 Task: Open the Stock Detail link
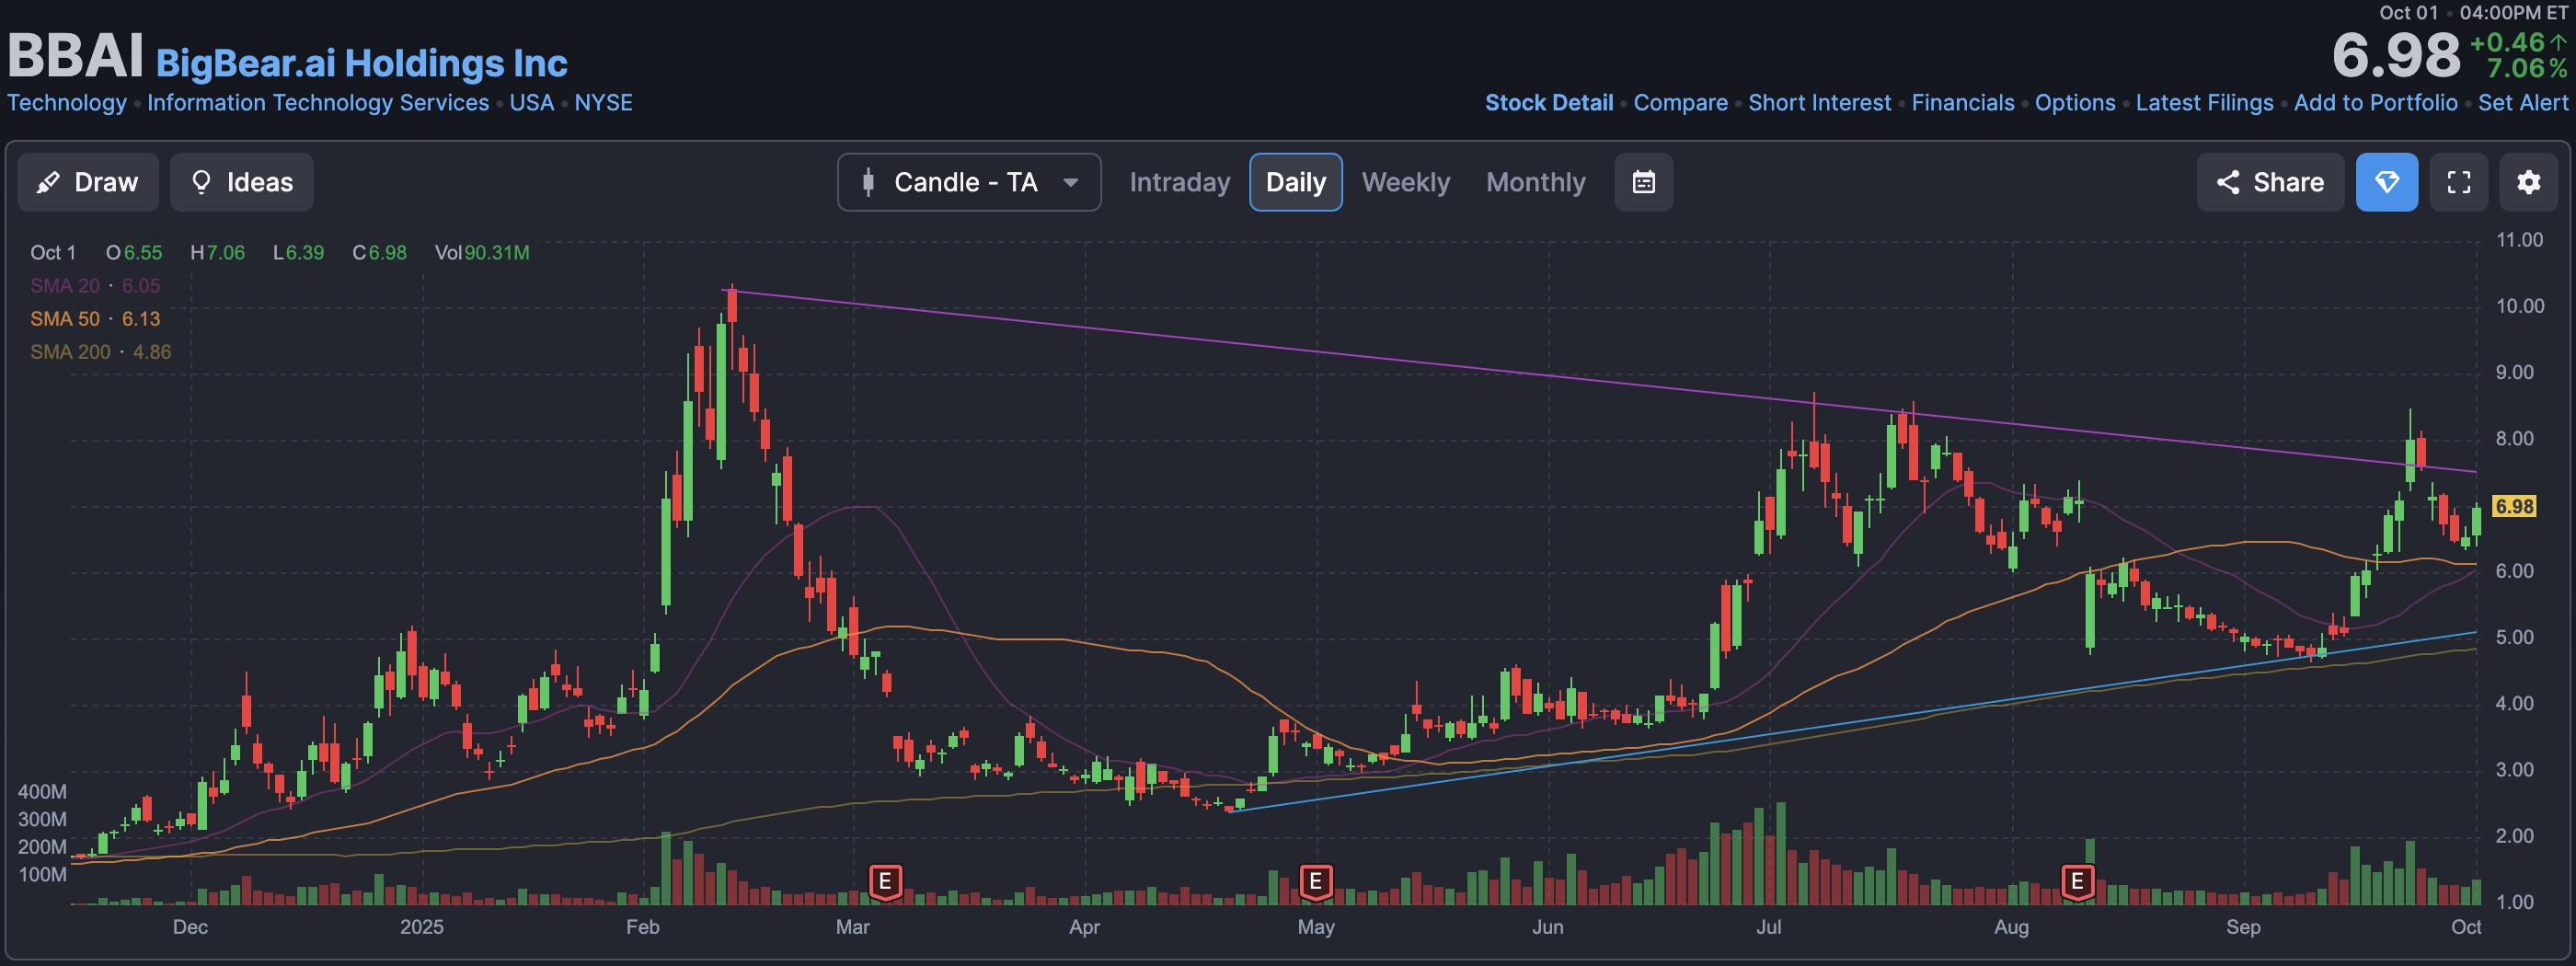point(1548,103)
